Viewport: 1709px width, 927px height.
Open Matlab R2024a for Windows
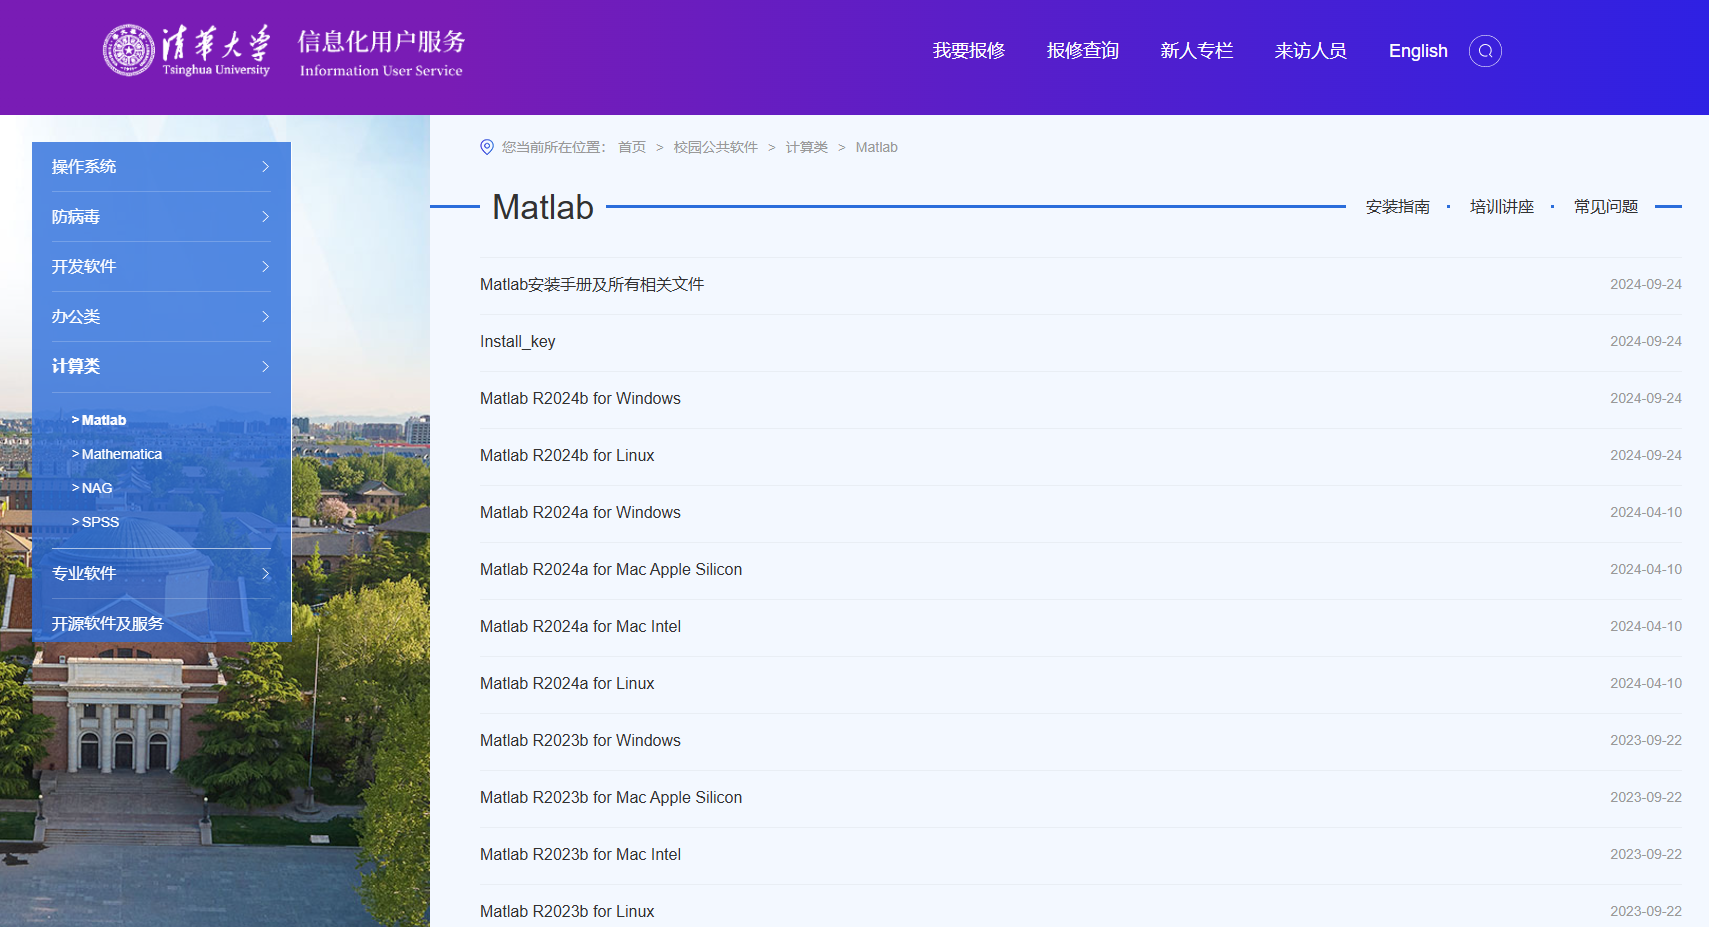pyautogui.click(x=580, y=513)
